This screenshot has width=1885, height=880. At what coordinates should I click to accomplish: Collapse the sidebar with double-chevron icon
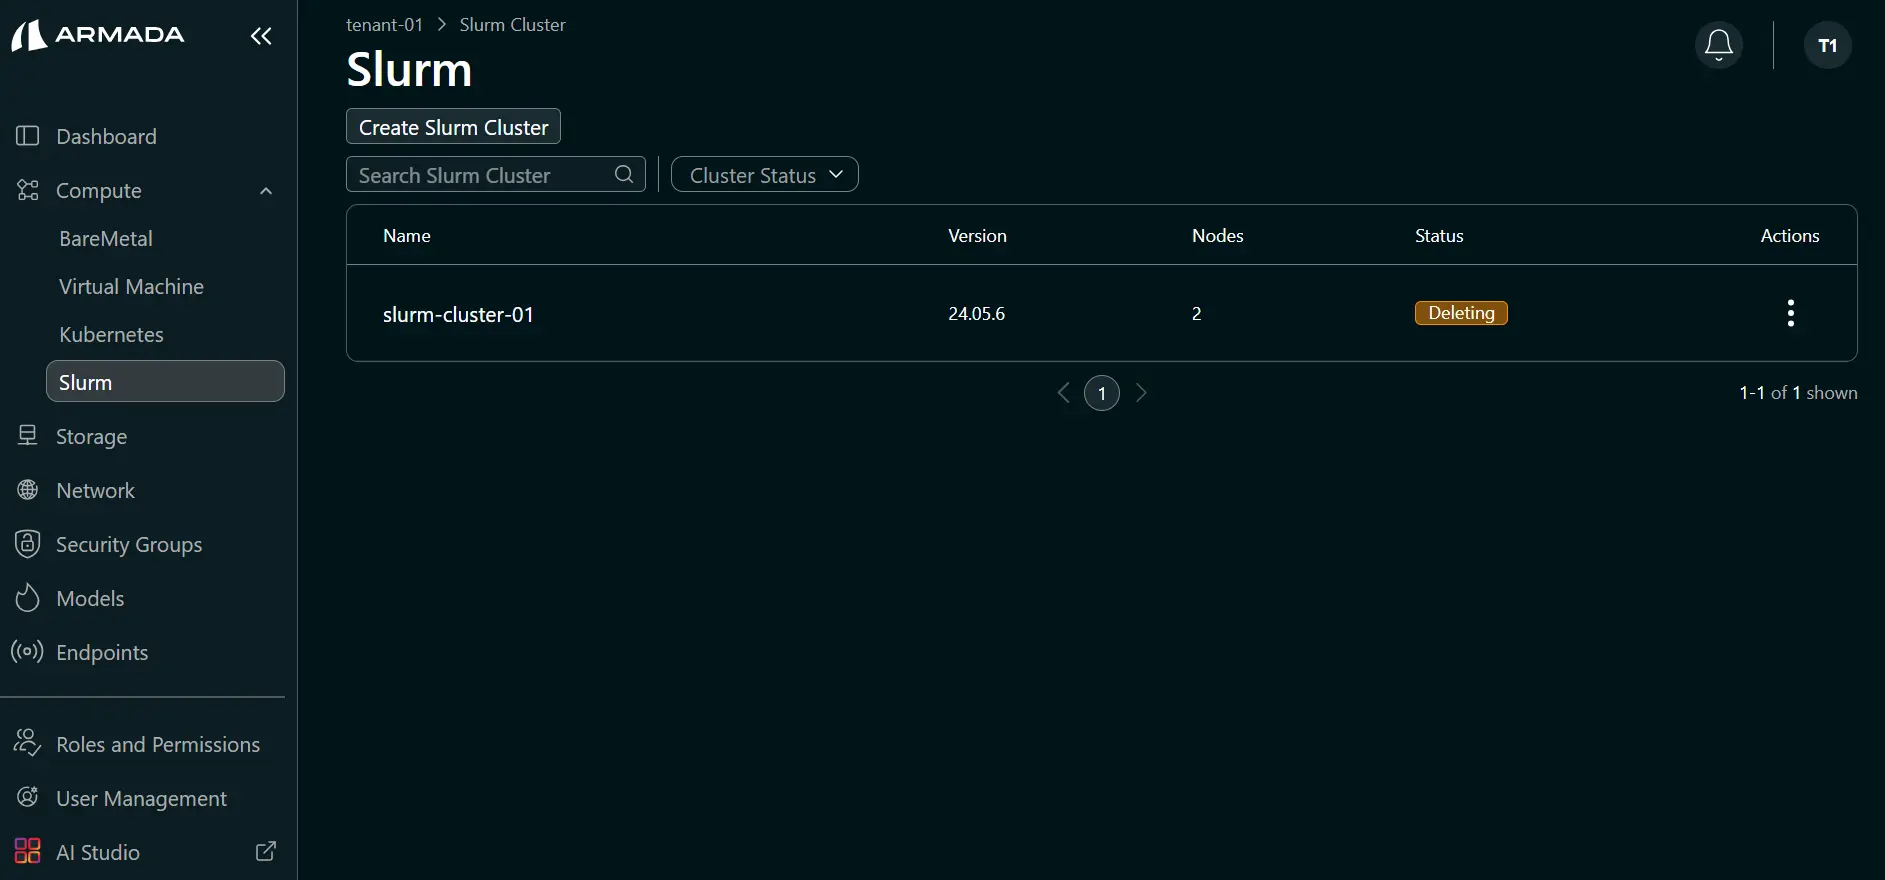coord(261,36)
